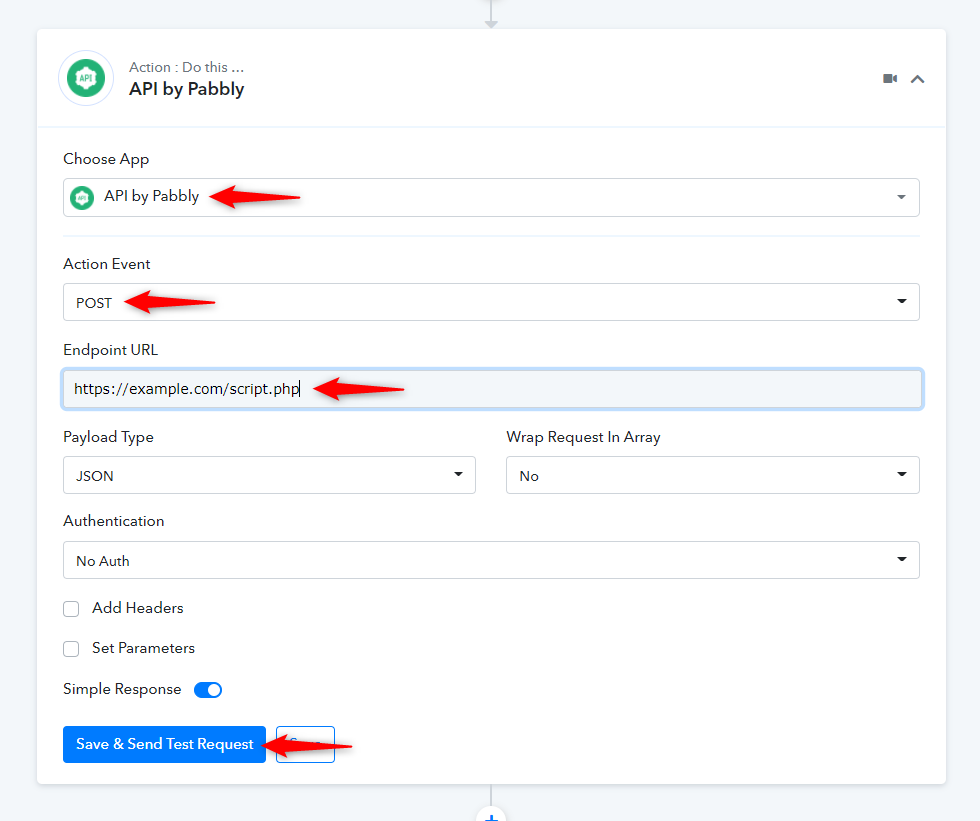Click the small API icon in Choose App field
The height and width of the screenshot is (821, 980).
(82, 197)
